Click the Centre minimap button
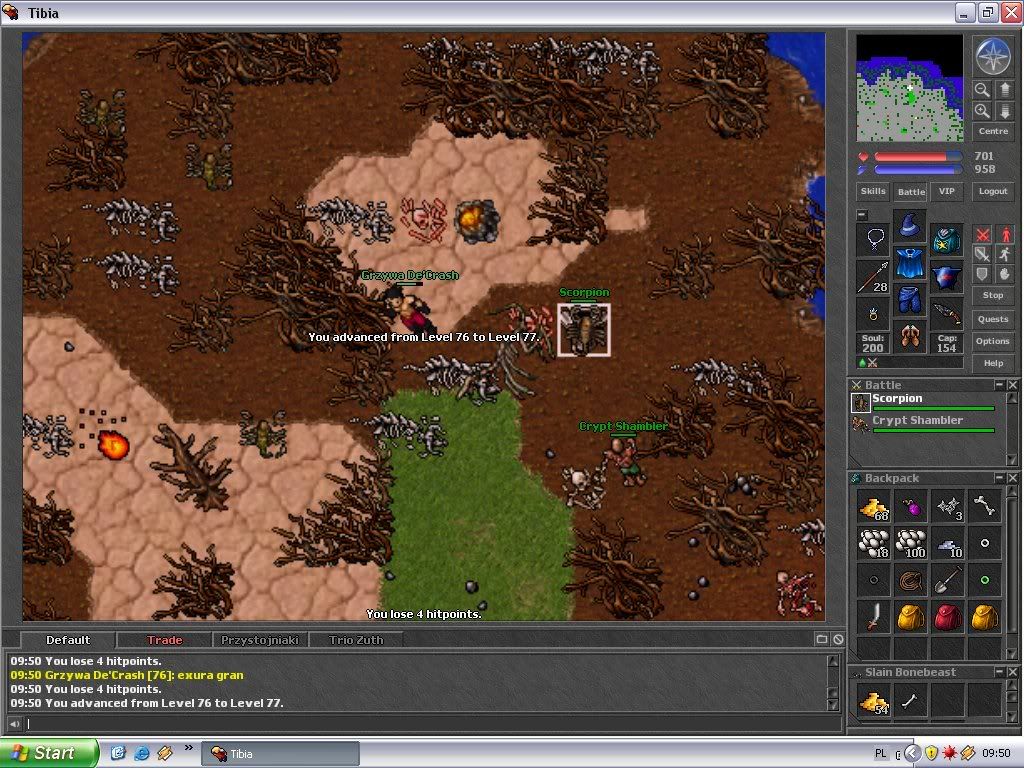 tap(993, 131)
